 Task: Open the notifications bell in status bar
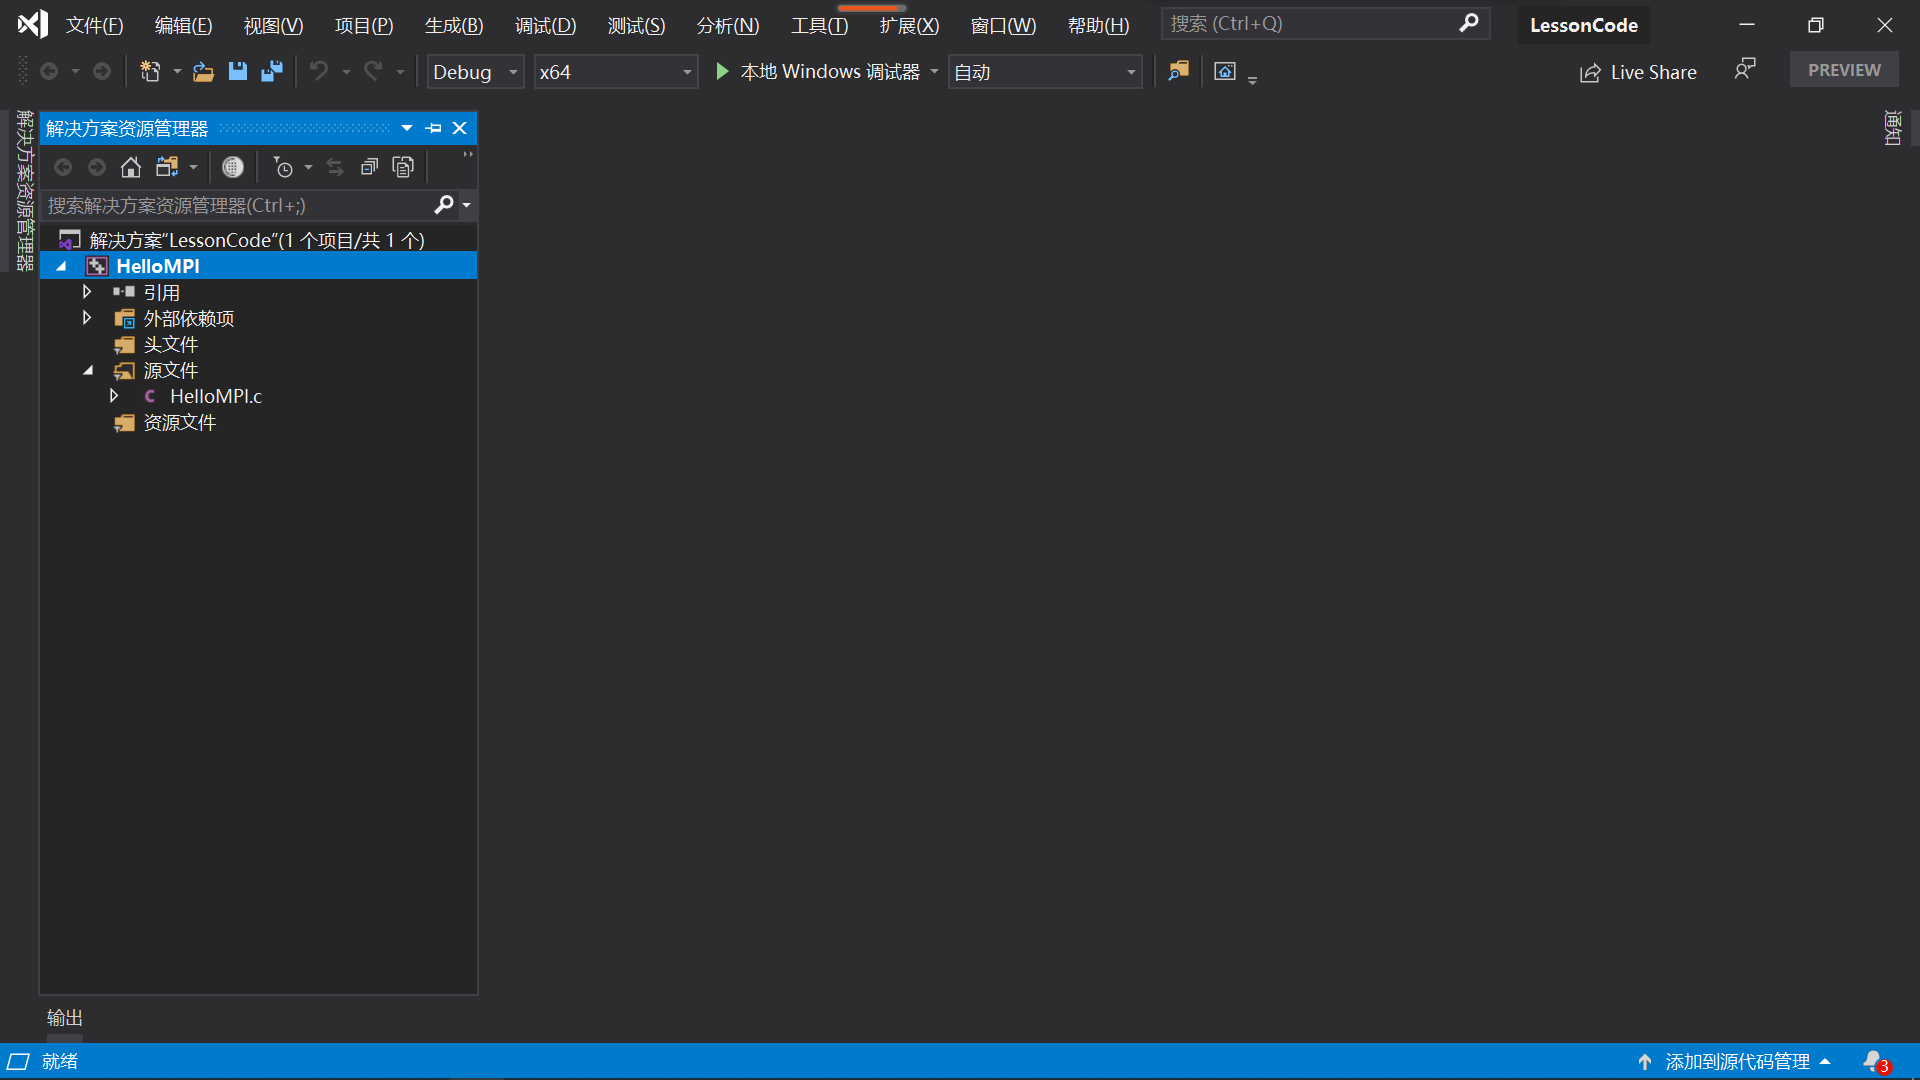coord(1874,1061)
